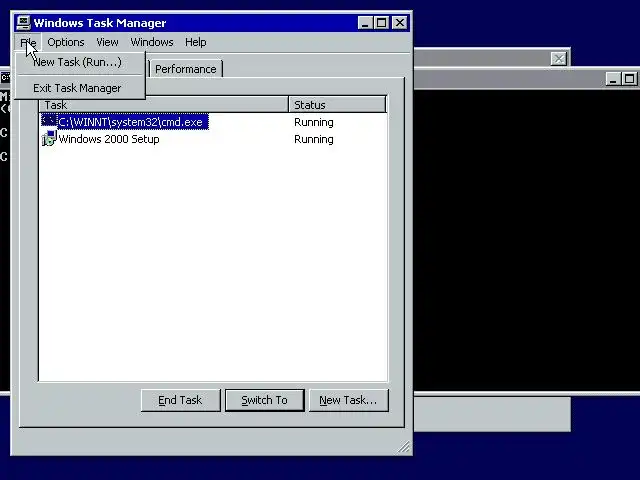Click the Windows 2000 Setup task icon
640x480 pixels.
[x=49, y=139]
